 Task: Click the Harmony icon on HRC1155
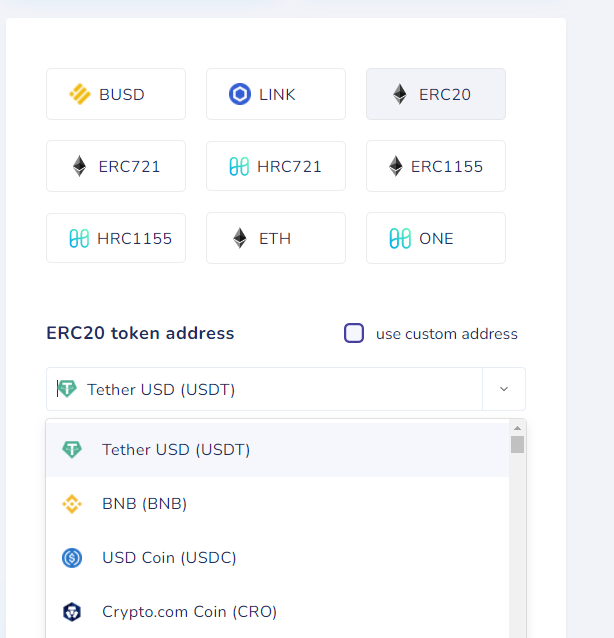(79, 239)
